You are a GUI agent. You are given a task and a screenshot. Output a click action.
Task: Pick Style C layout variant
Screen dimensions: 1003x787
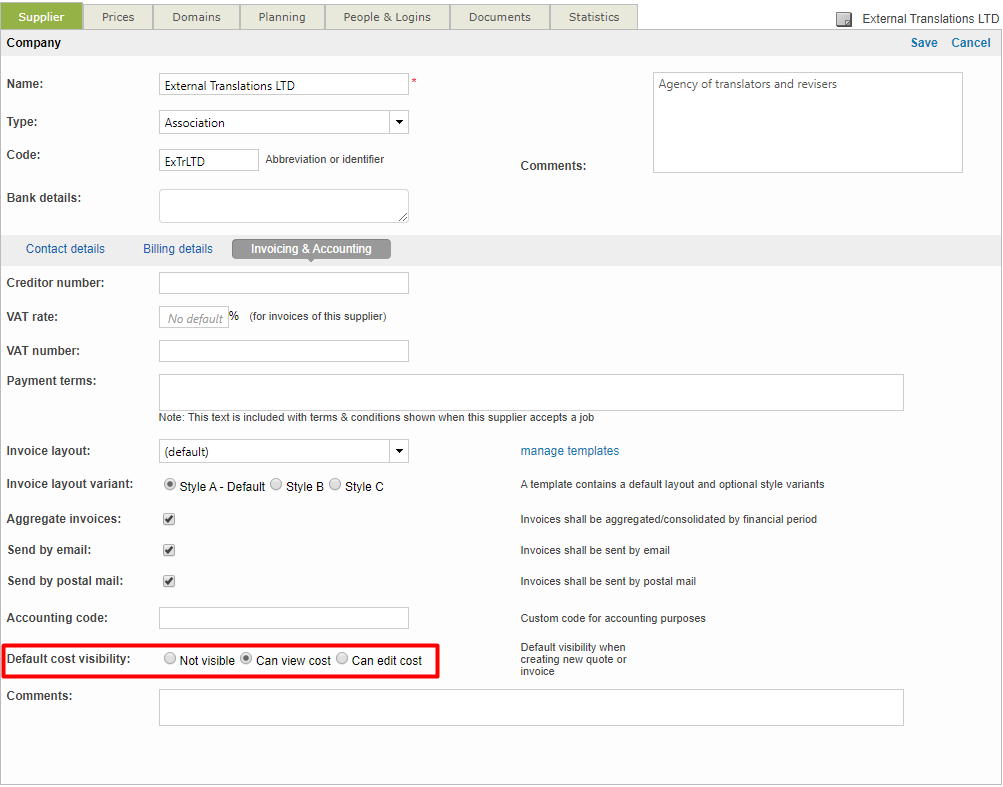pyautogui.click(x=335, y=485)
